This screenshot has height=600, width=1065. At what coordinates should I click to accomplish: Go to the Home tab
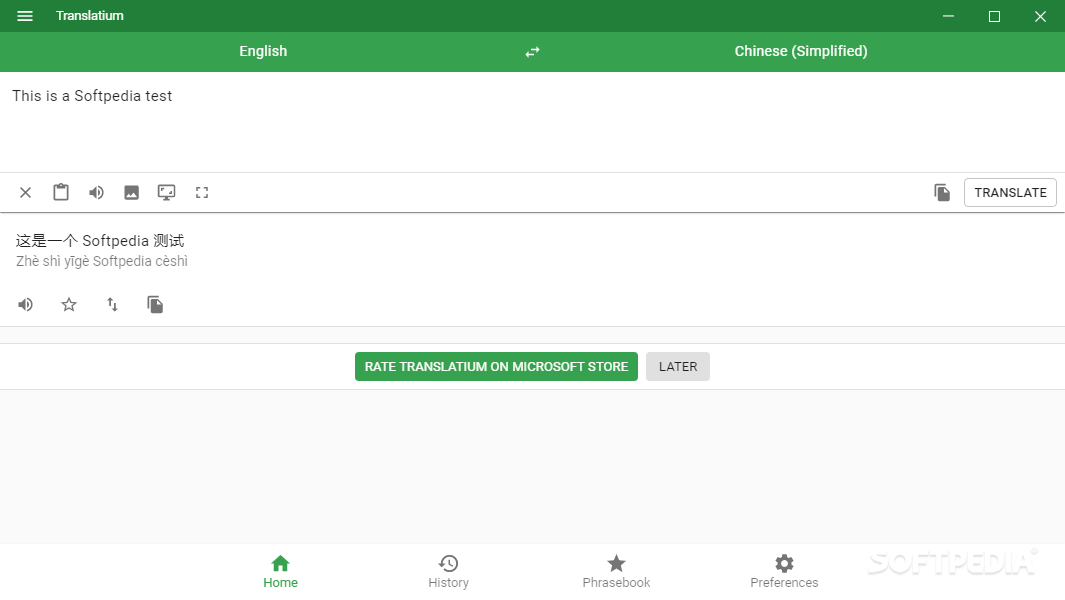[x=281, y=572]
